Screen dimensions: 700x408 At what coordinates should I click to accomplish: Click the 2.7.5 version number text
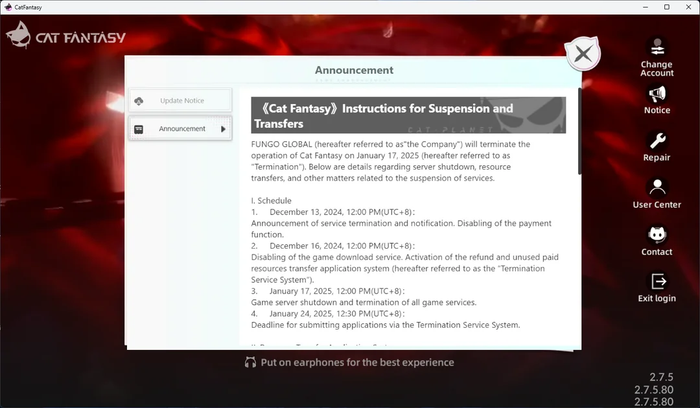click(661, 377)
